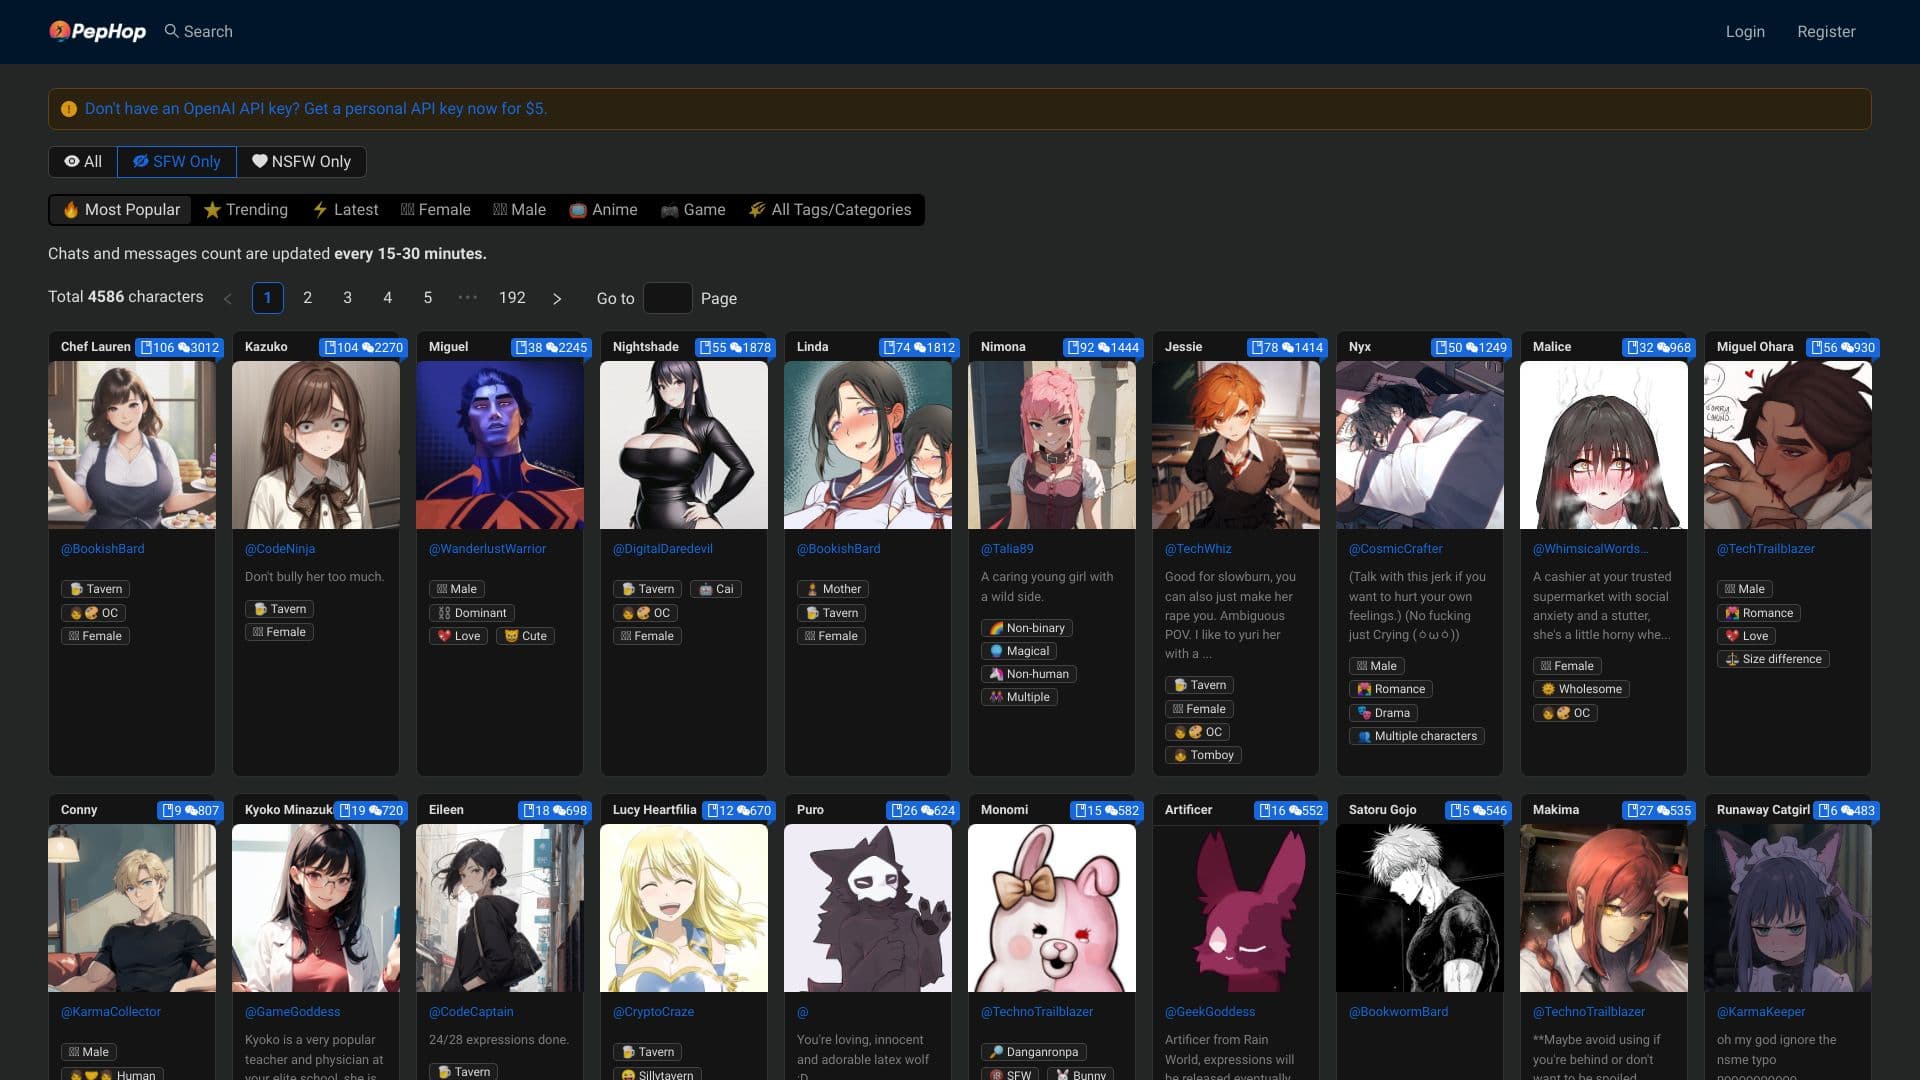Open the Anime category via TV icon

coord(577,210)
